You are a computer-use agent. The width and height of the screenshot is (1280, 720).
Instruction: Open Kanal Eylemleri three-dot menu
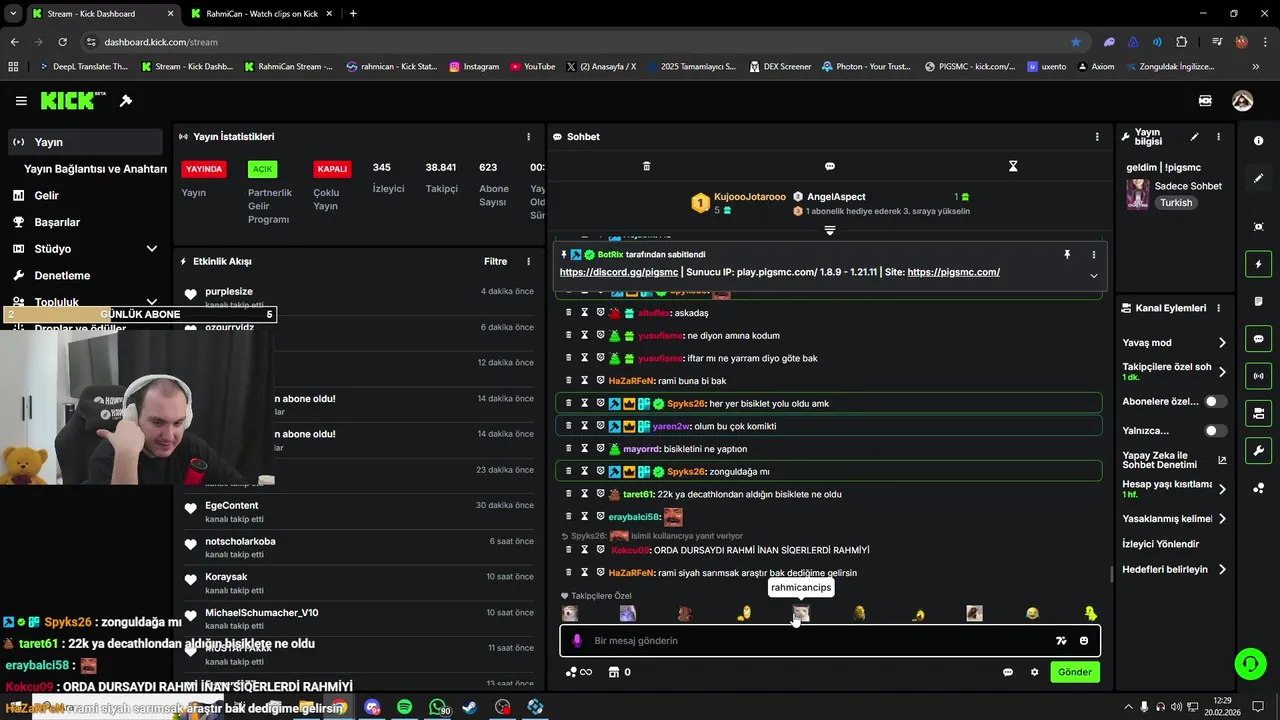pos(1218,308)
